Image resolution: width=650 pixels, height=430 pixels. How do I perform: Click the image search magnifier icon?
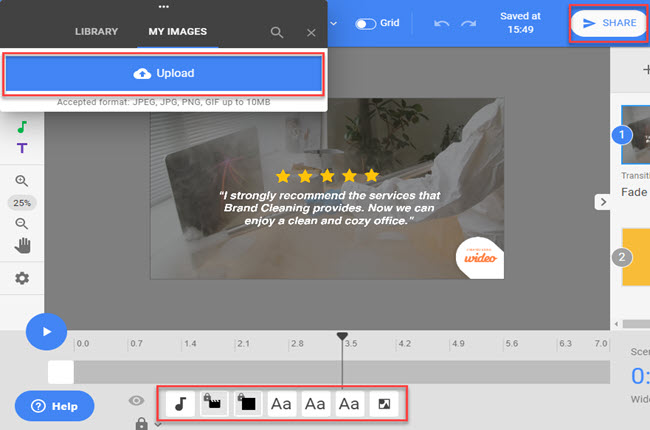(x=276, y=32)
